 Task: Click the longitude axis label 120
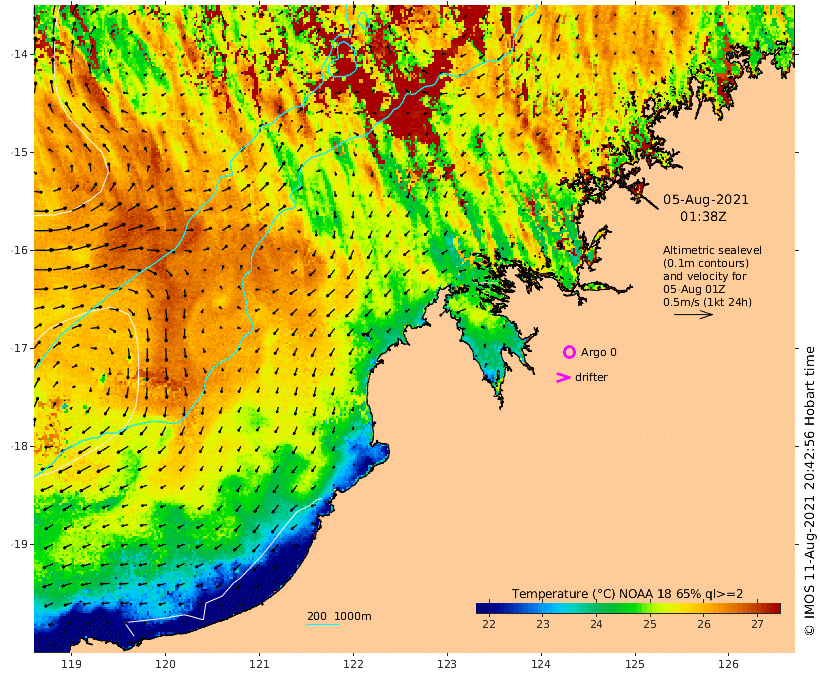coord(165,664)
